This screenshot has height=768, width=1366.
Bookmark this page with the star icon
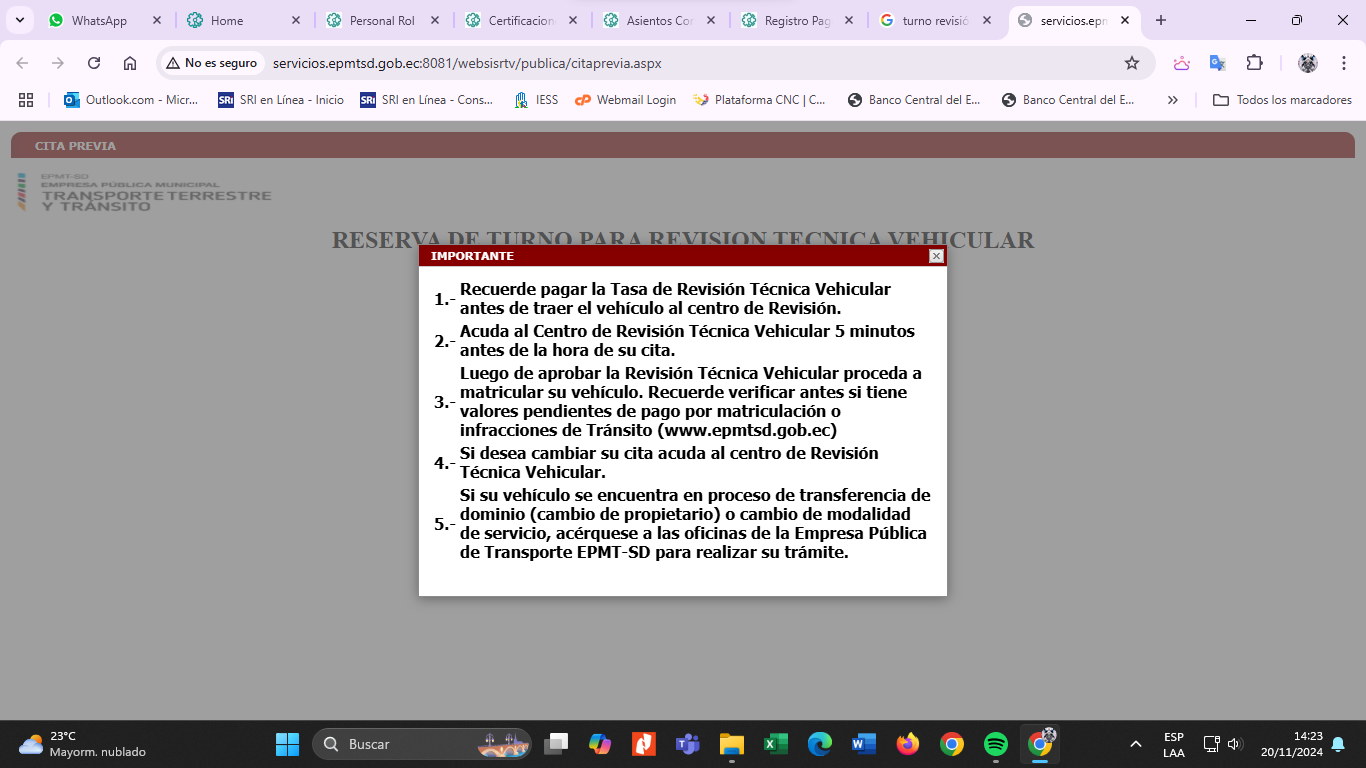(1132, 63)
